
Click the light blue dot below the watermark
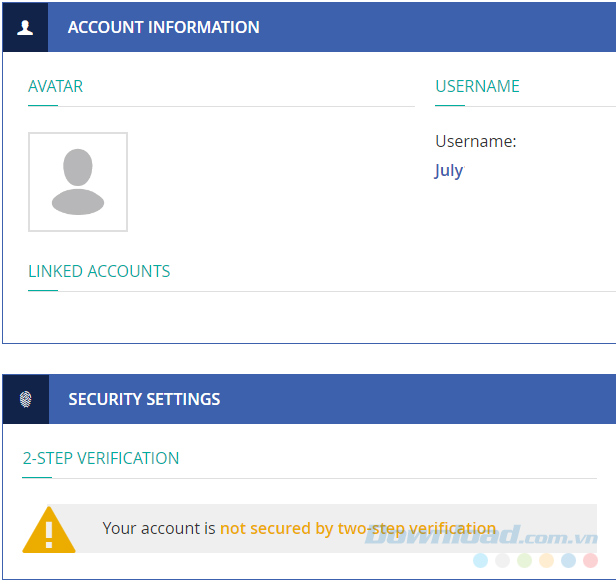tap(481, 561)
